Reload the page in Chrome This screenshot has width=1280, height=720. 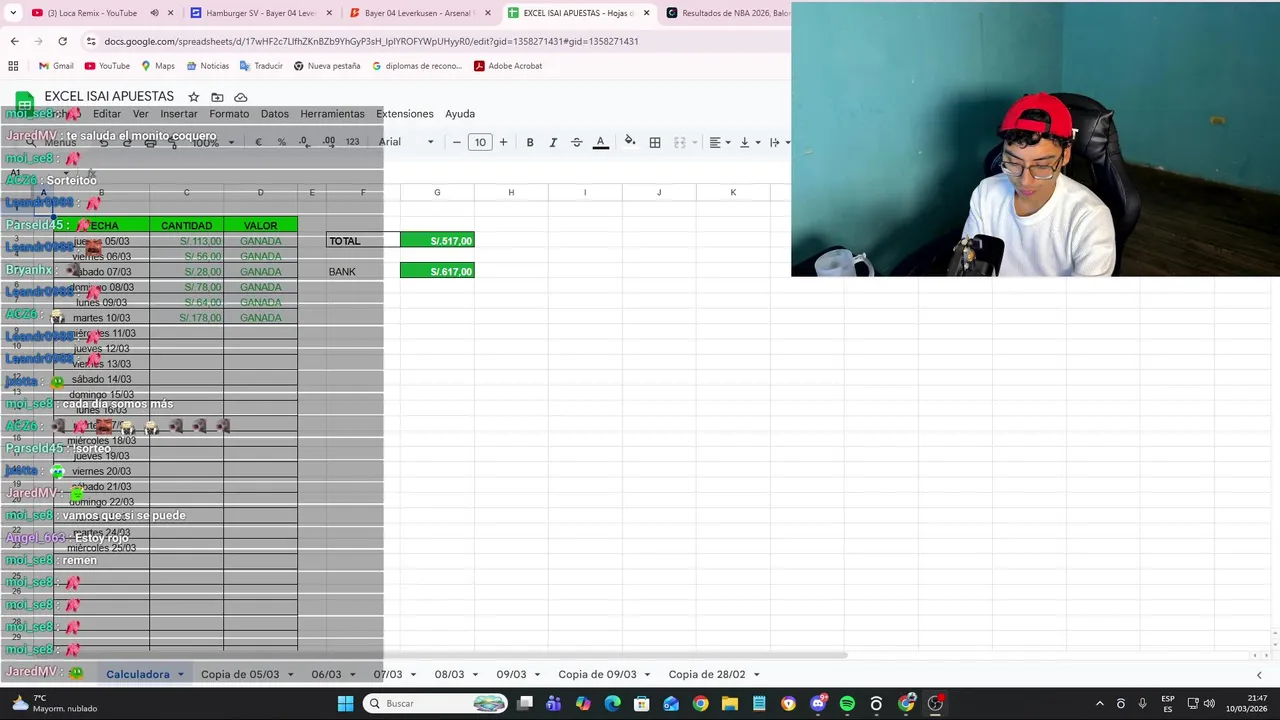62,41
